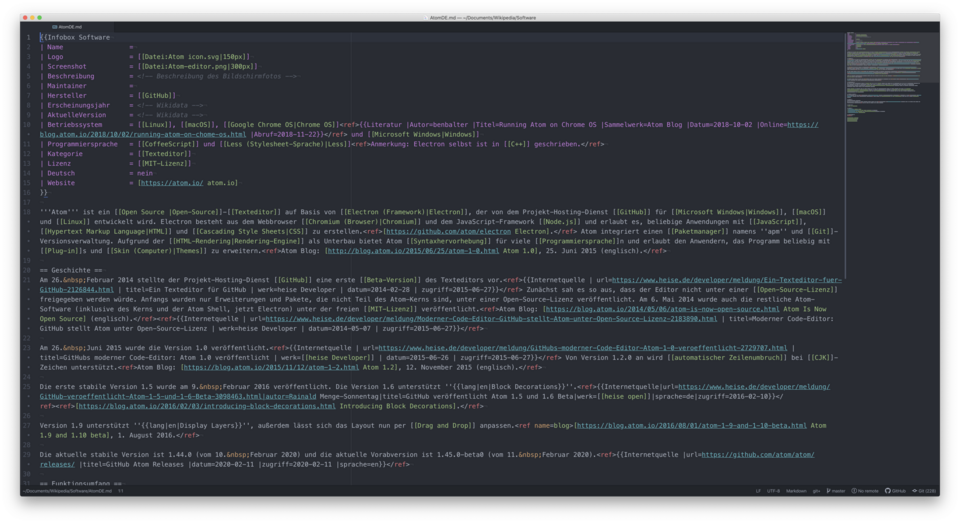Click the '[[MIT-Lizenz]]' value on Lizenz line
This screenshot has height=523, width=960.
pos(164,164)
